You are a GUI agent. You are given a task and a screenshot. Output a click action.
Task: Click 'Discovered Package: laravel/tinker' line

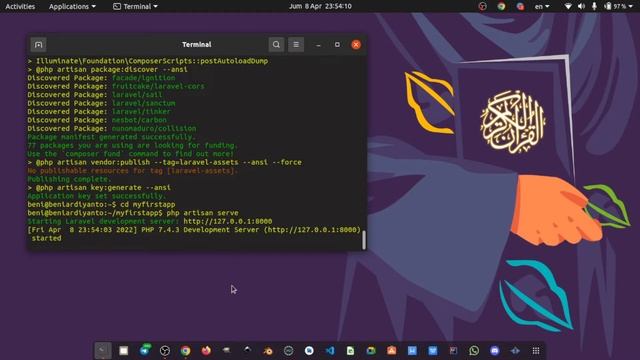[99, 111]
